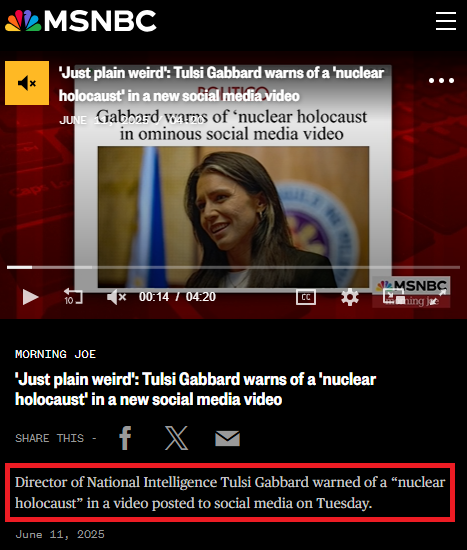This screenshot has height=550, width=467.
Task: Seek along the video progress bar
Action: coord(233,267)
